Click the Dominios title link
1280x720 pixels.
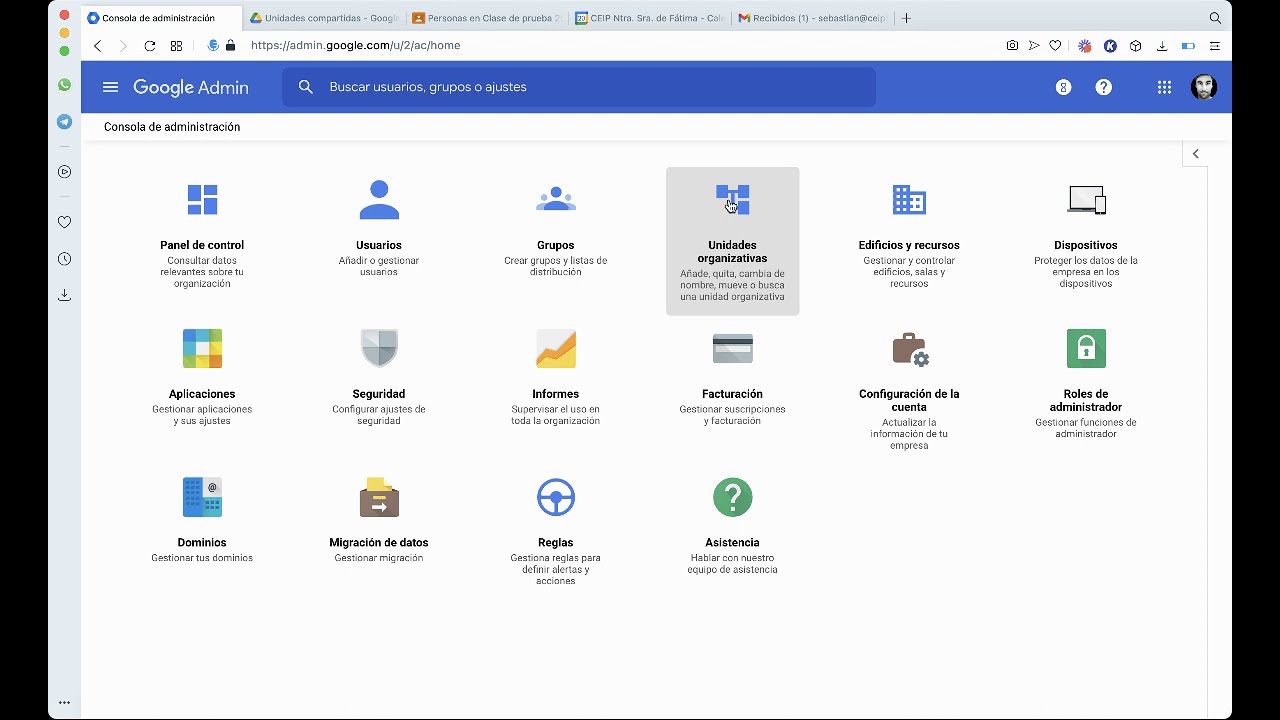pyautogui.click(x=202, y=543)
